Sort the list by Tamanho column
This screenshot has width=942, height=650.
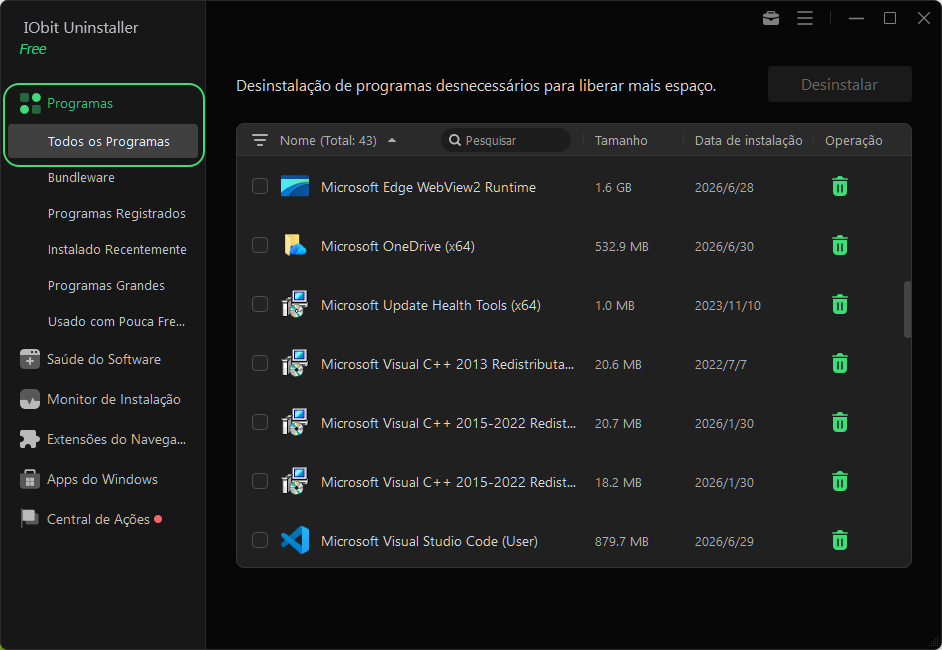click(x=621, y=141)
